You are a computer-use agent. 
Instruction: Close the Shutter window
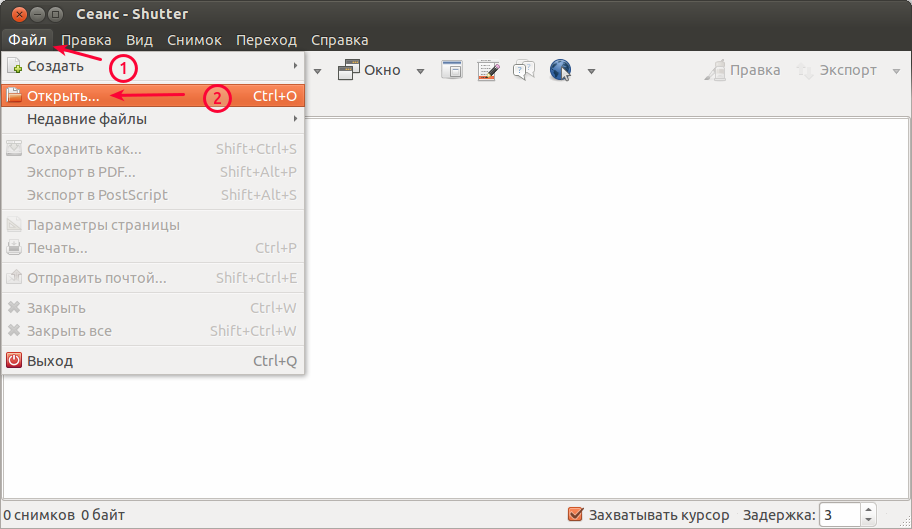pyautogui.click(x=19, y=14)
